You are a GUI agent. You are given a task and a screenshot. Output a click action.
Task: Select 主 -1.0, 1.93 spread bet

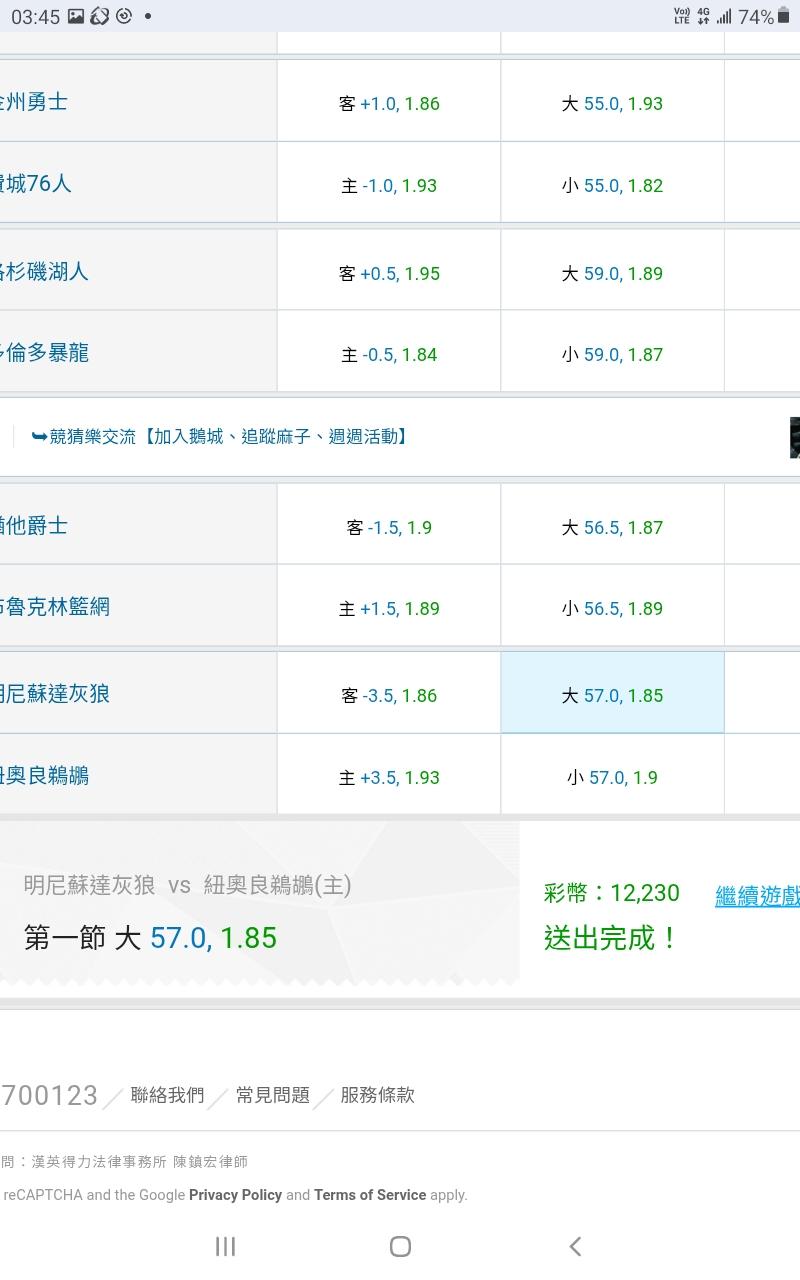tap(389, 186)
